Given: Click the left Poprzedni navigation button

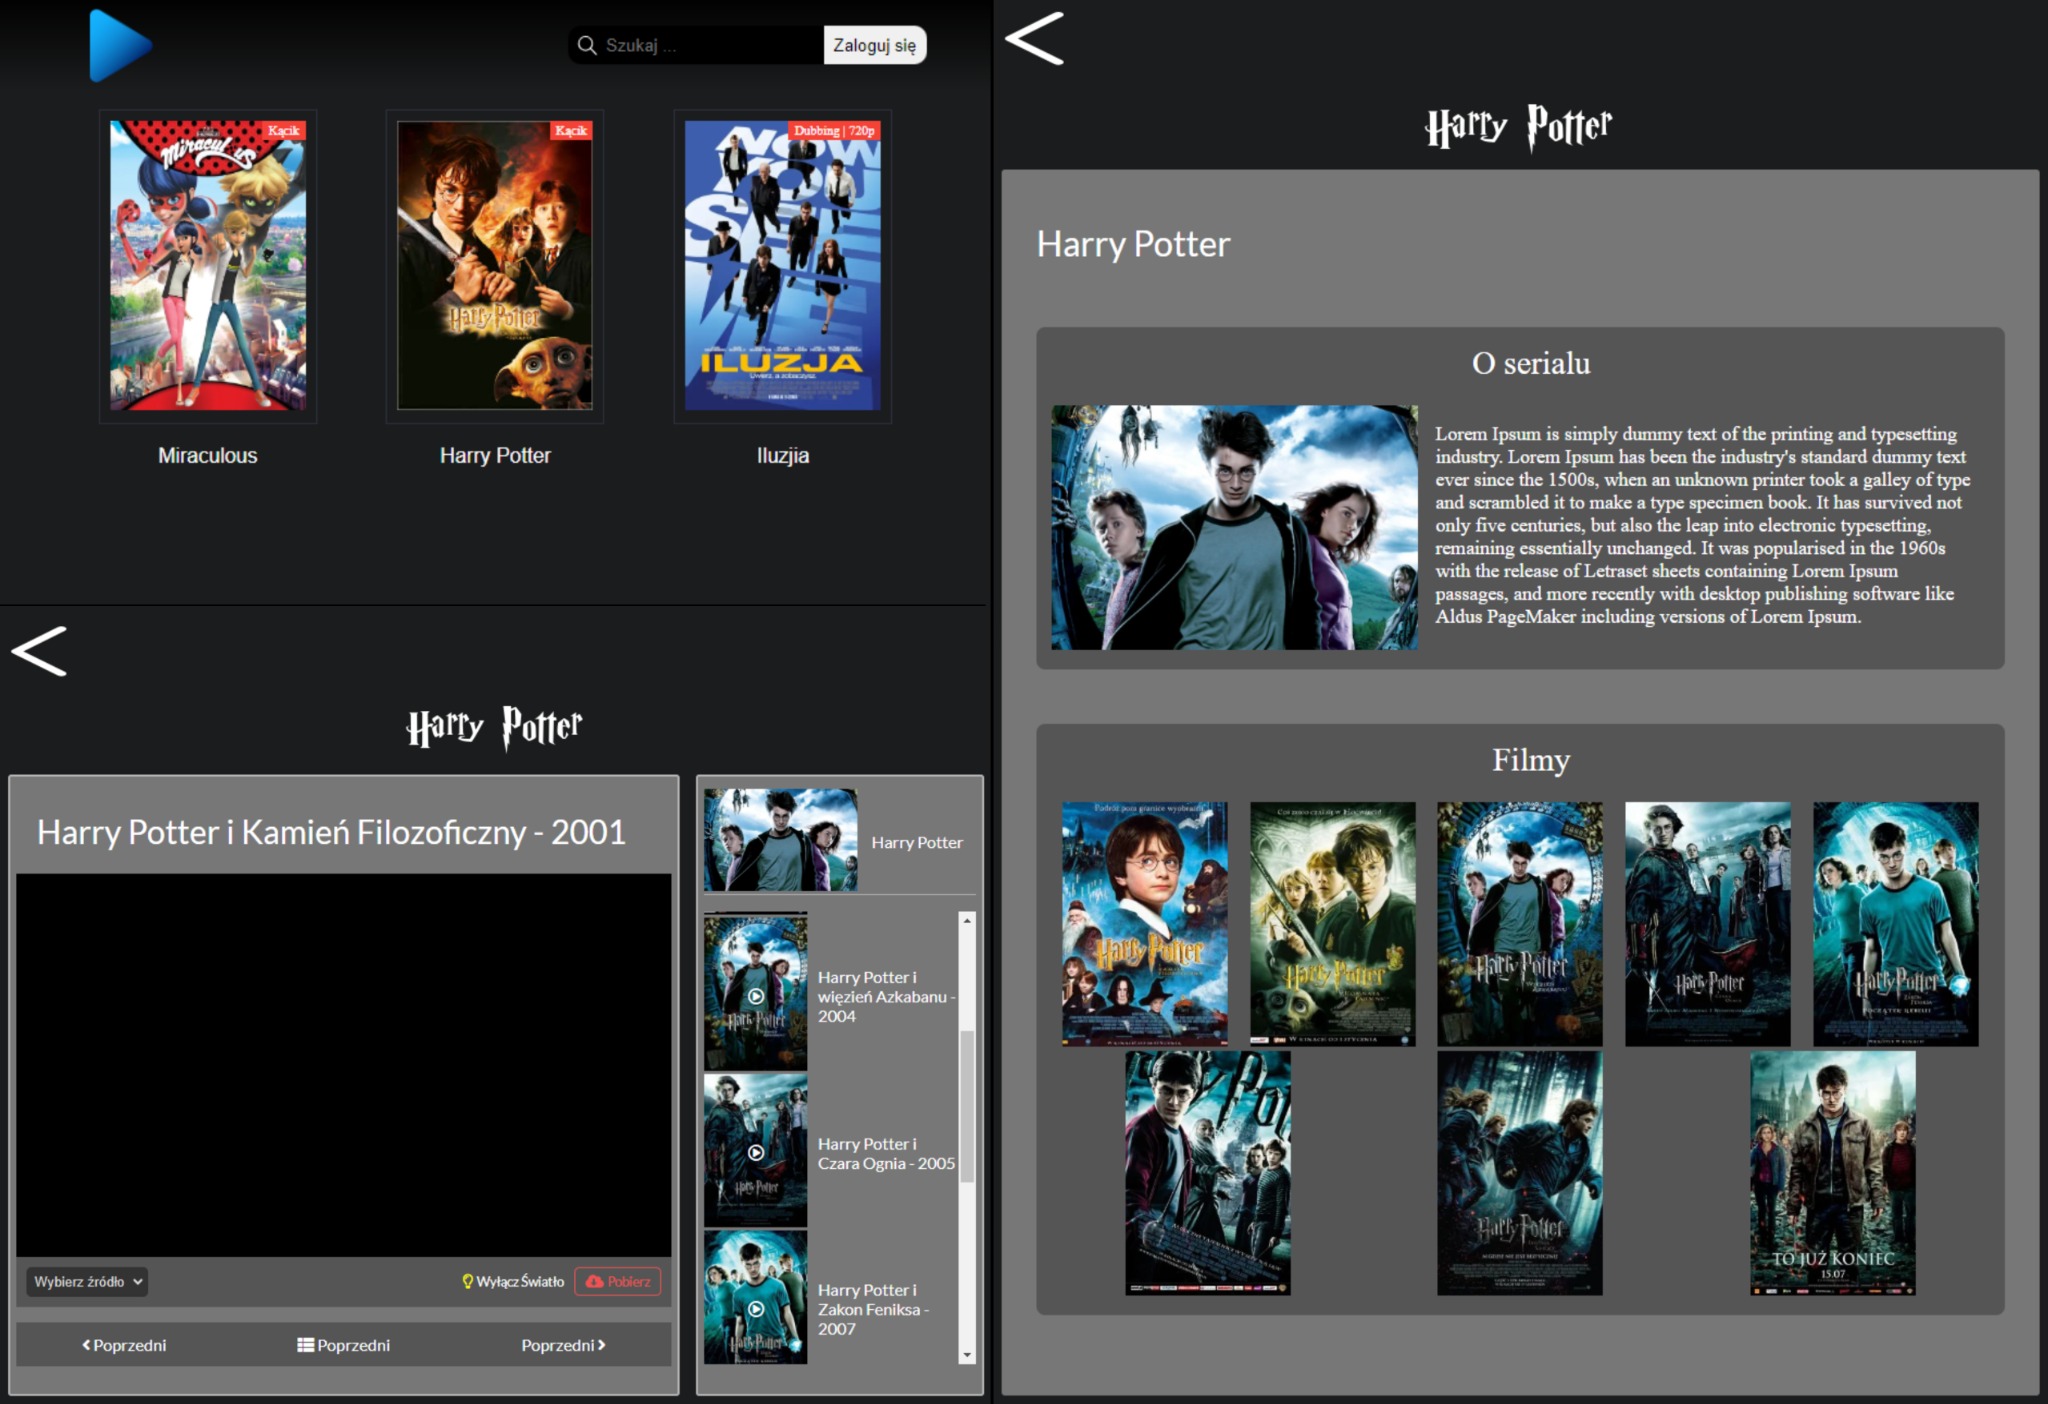Looking at the screenshot, I should pos(127,1345).
